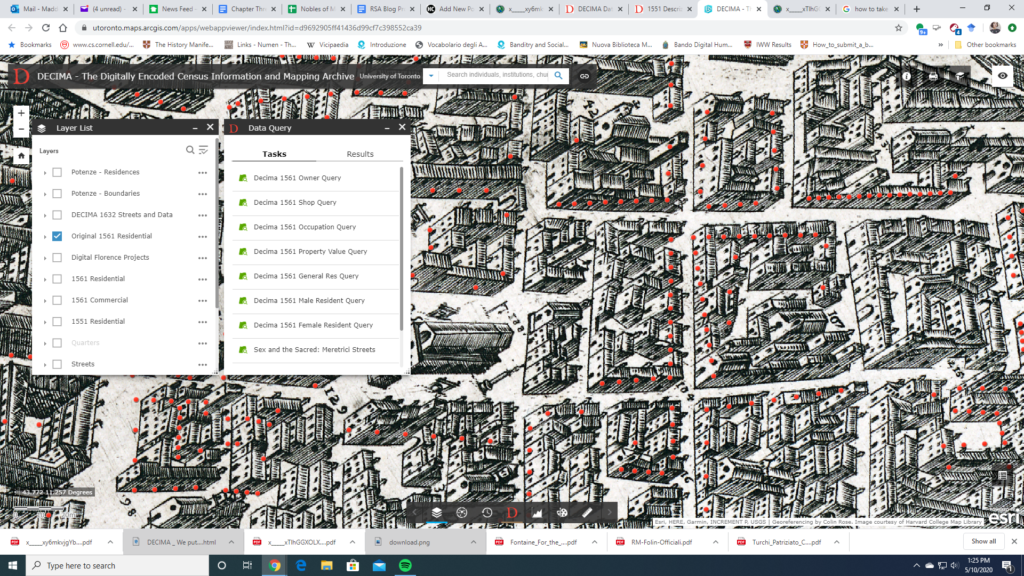Screen dimensions: 1024x576
Task: Enable the 1561 Commercial layer checkbox
Action: [57, 300]
